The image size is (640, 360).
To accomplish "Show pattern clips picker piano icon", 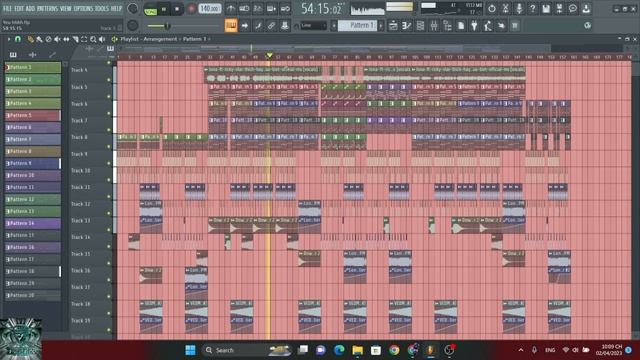I will click(13, 54).
